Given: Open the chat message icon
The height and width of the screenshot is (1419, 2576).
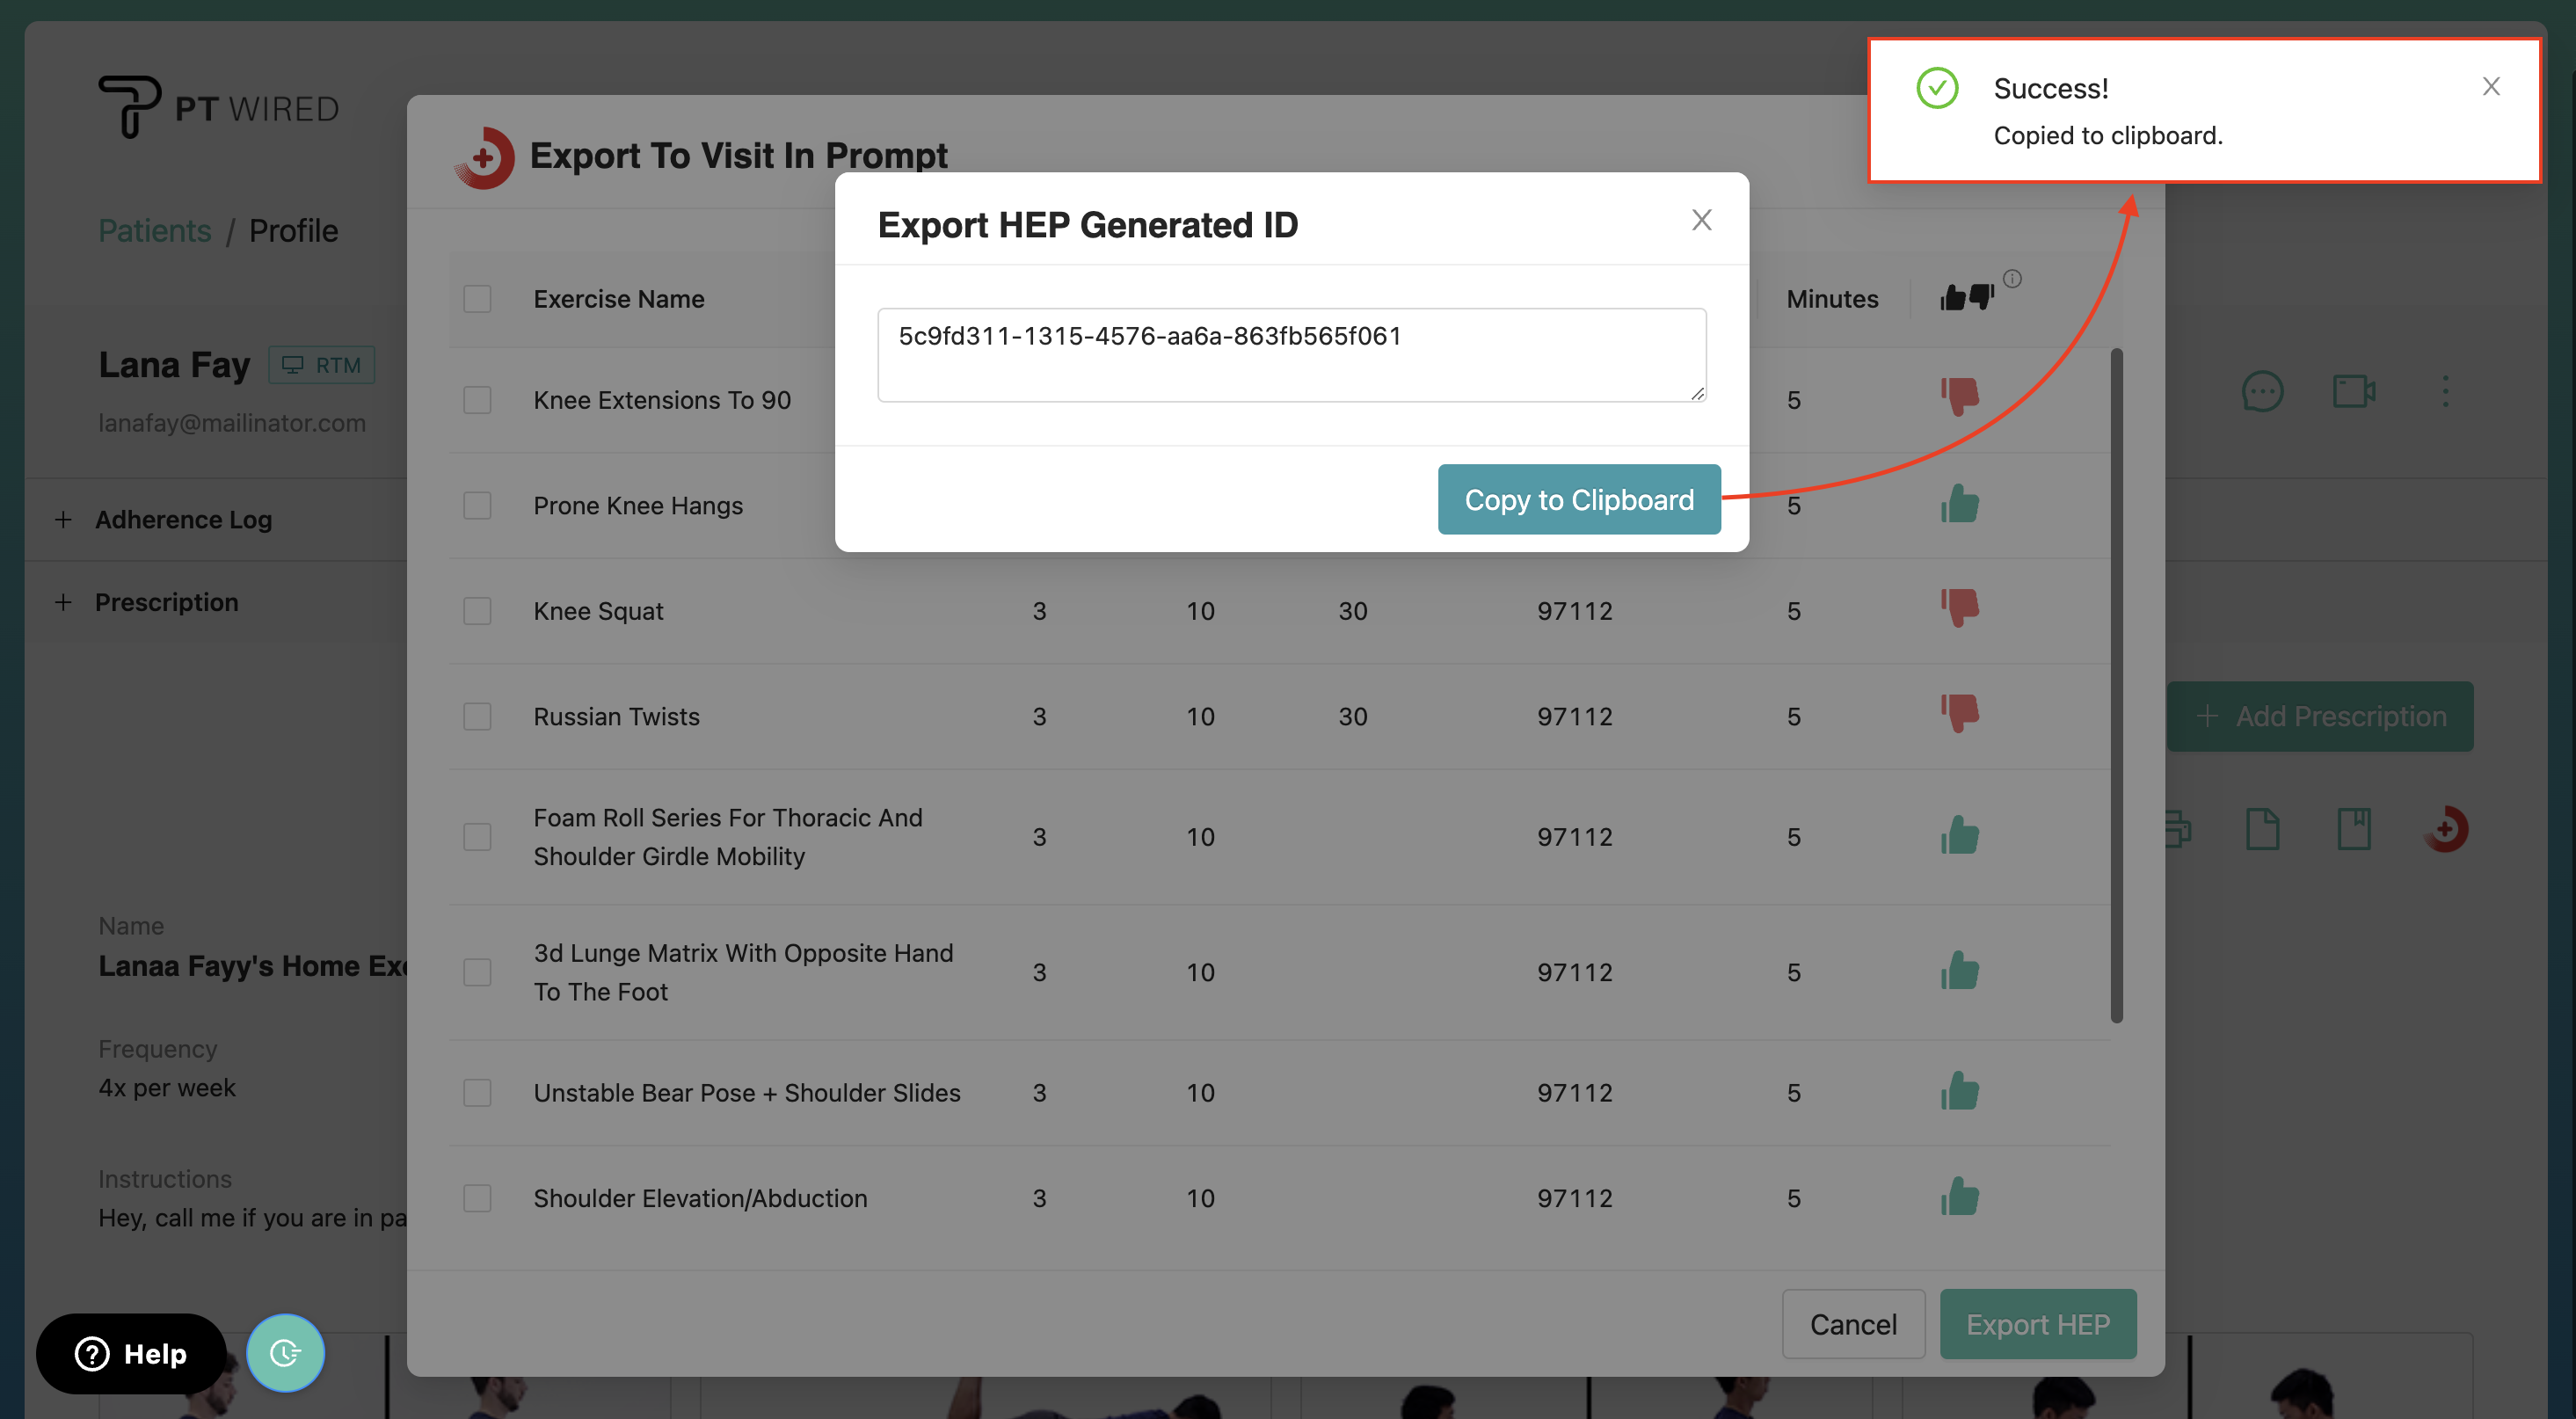Looking at the screenshot, I should coord(2262,391).
